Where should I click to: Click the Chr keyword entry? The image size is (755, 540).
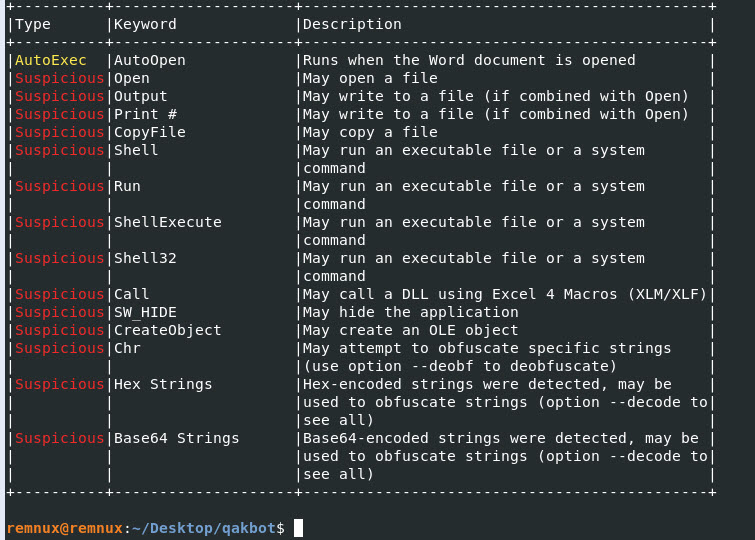(x=127, y=348)
